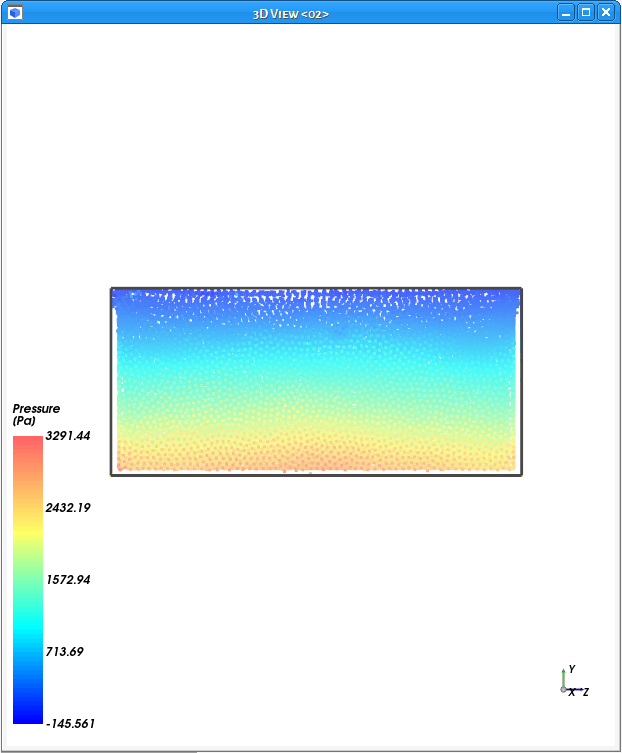The image size is (622, 753).
Task: Select the Pressure (Pa) legend title
Action: pos(36,414)
